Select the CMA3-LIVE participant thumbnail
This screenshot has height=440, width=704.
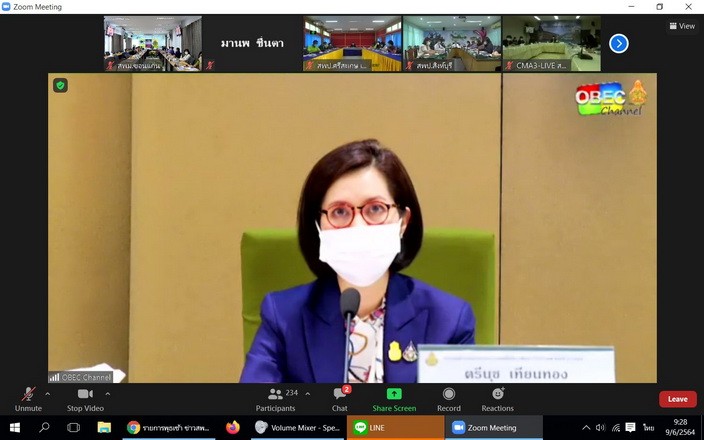tap(551, 44)
